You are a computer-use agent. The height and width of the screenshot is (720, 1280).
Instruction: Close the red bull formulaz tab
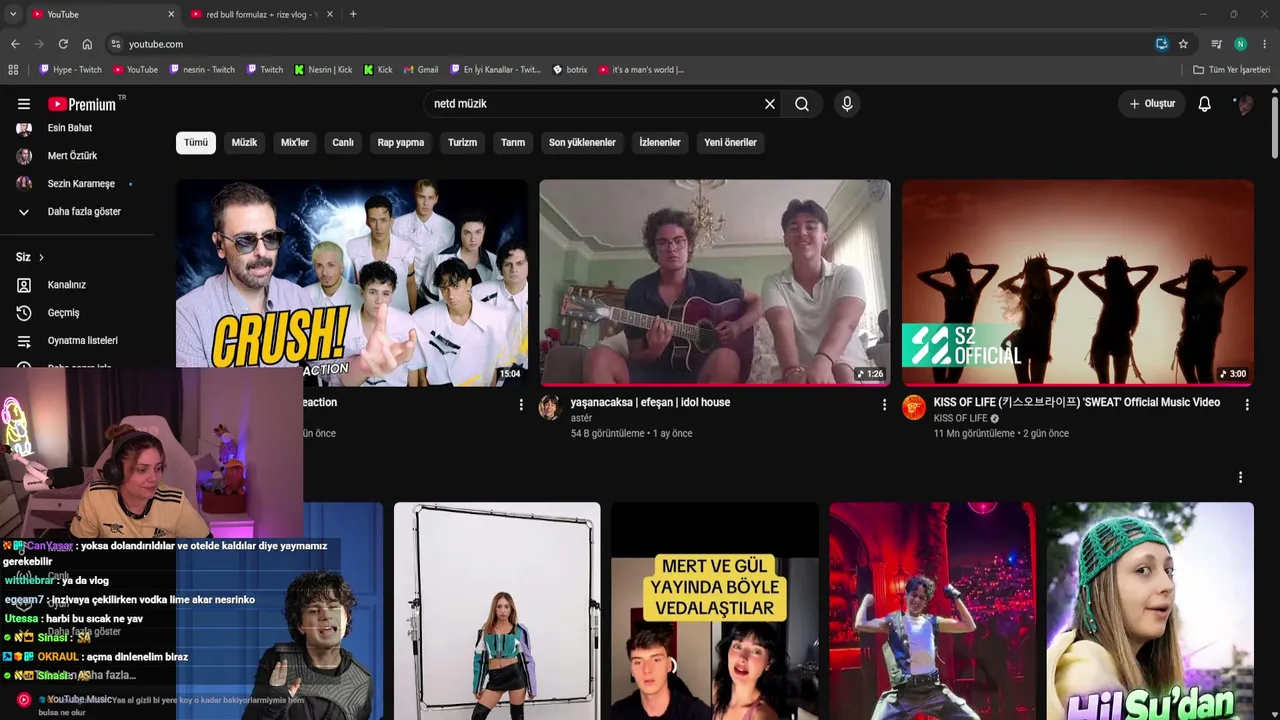[330, 14]
